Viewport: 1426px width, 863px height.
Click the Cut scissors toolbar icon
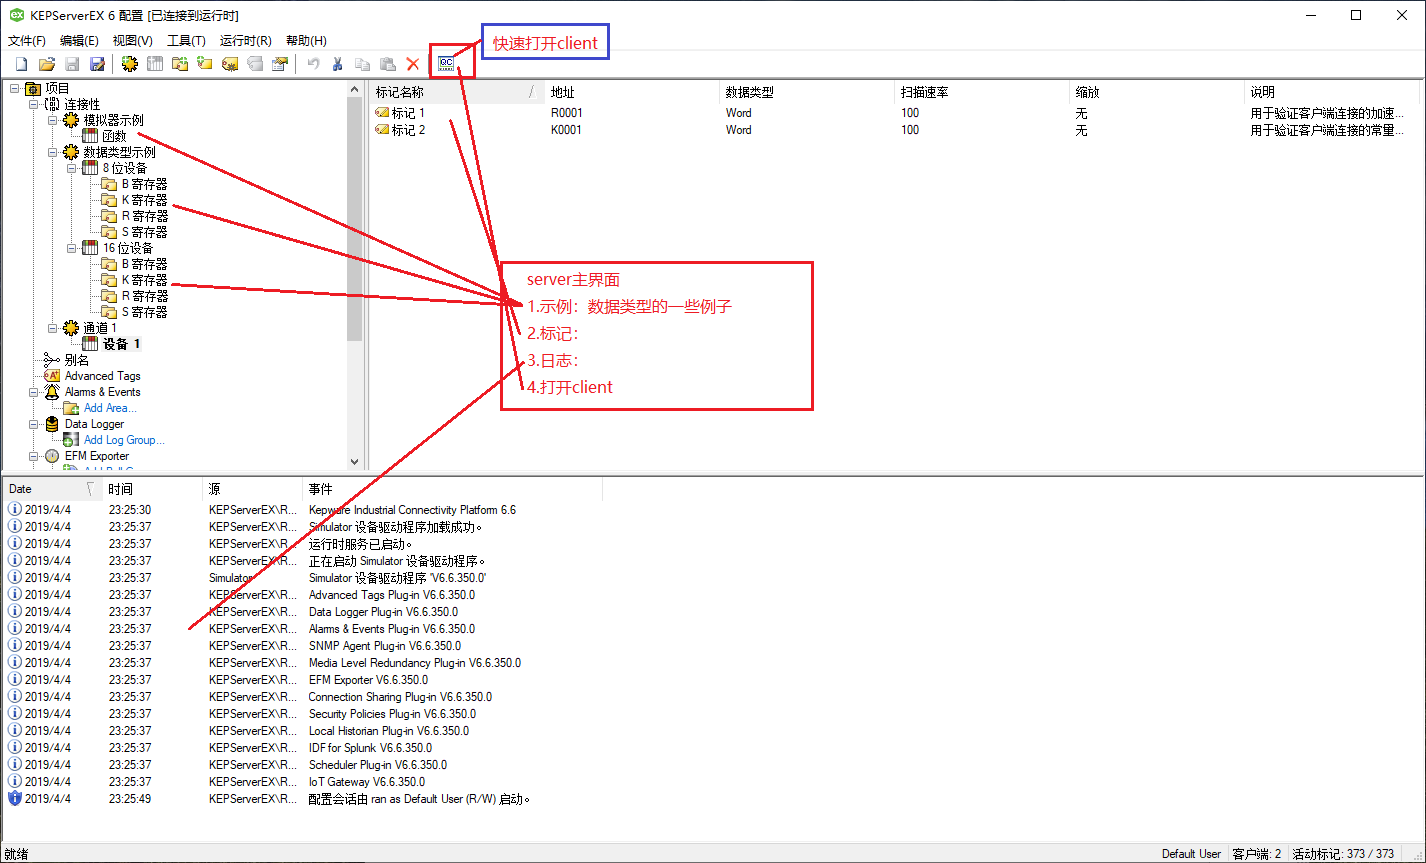pyautogui.click(x=338, y=62)
